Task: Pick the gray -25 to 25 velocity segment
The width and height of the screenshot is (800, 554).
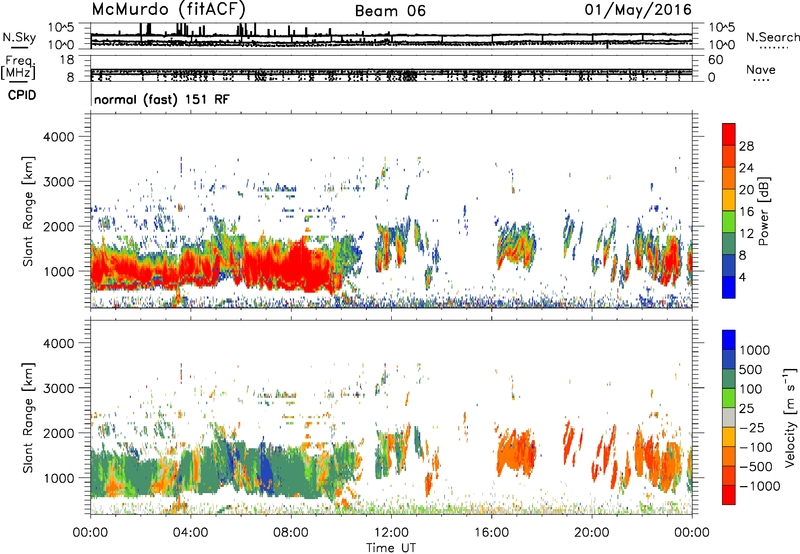Action: click(729, 417)
